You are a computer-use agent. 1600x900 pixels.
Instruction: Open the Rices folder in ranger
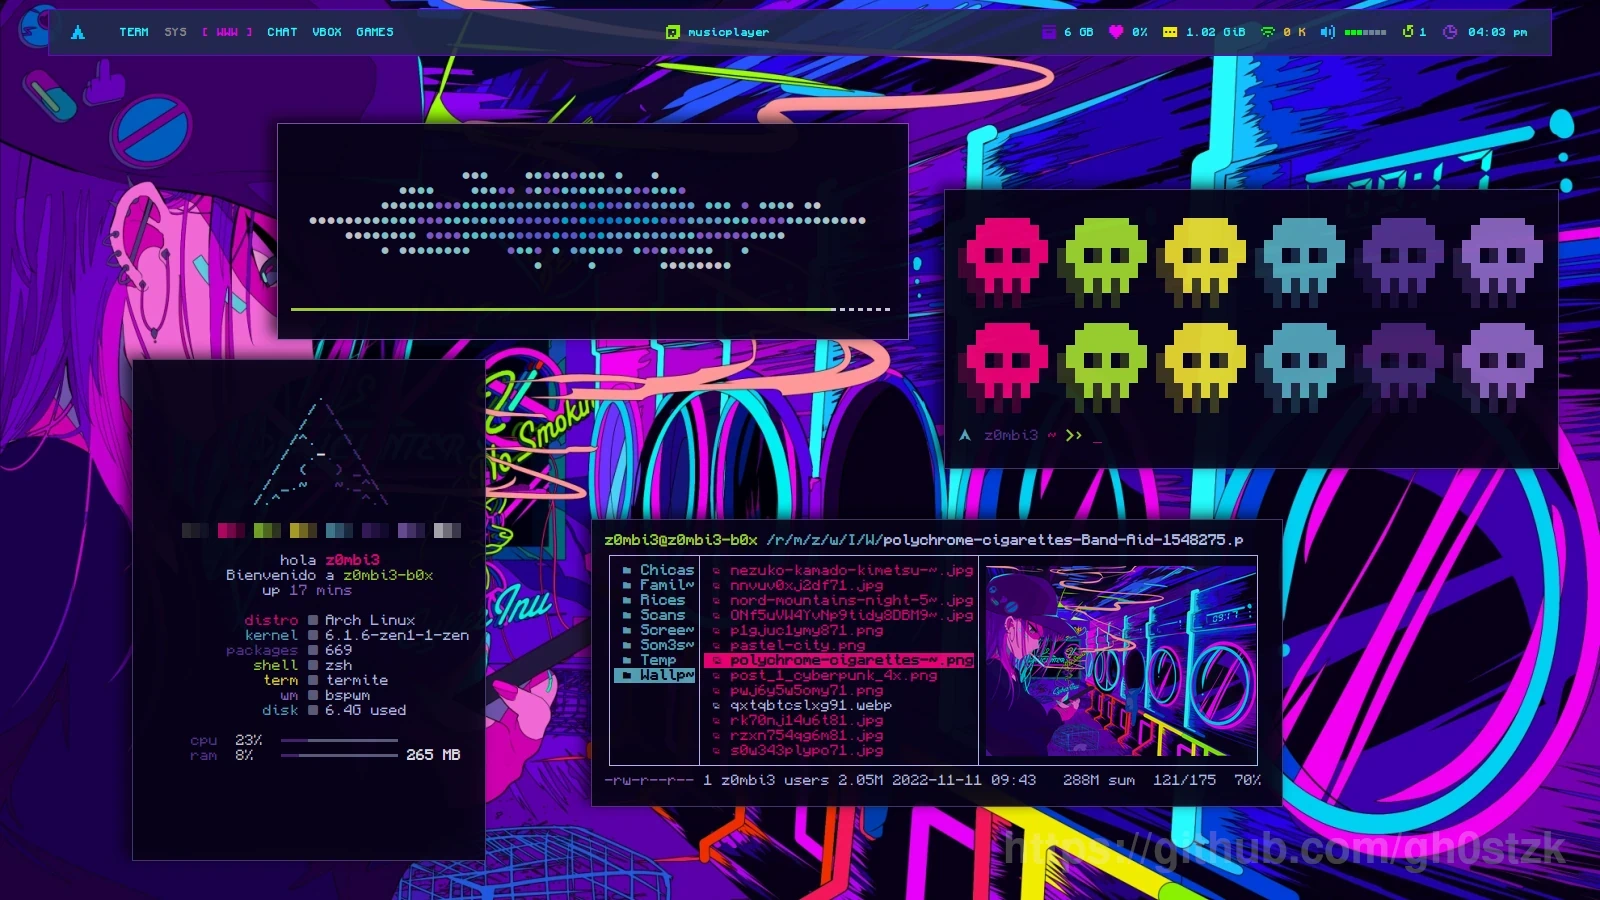click(x=662, y=600)
